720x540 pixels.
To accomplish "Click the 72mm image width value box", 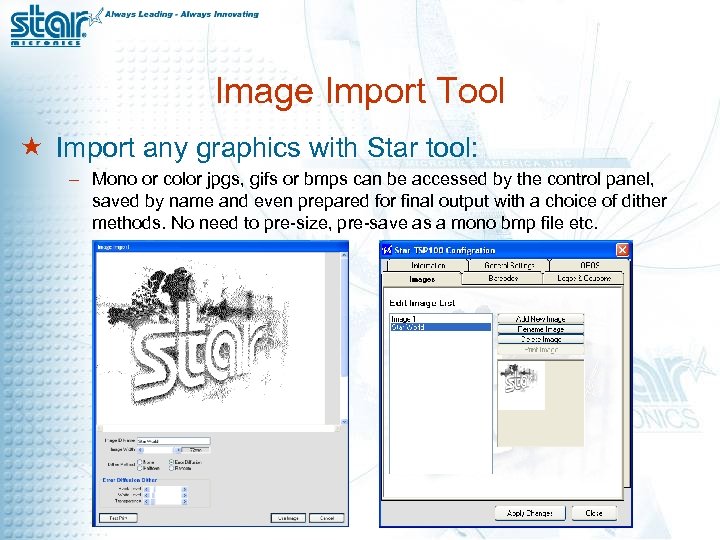I will pyautogui.click(x=195, y=450).
